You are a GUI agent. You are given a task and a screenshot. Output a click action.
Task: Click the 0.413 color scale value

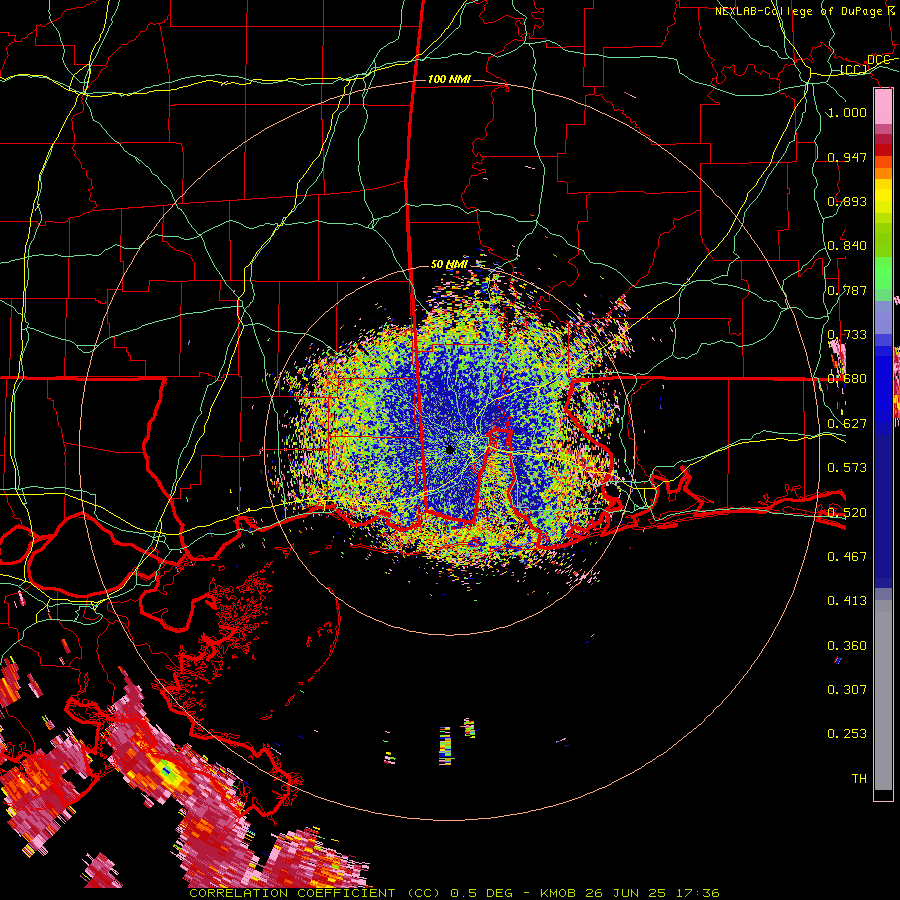[x=847, y=601]
